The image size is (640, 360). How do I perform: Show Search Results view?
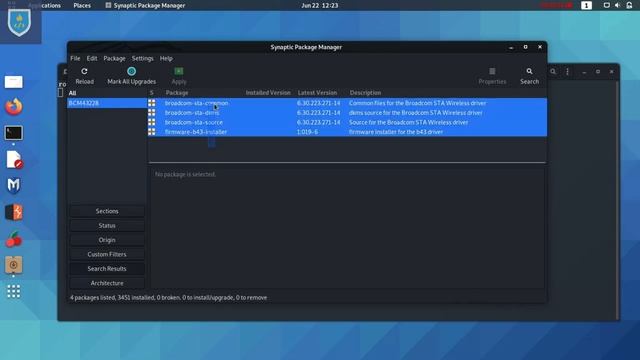tap(107, 269)
